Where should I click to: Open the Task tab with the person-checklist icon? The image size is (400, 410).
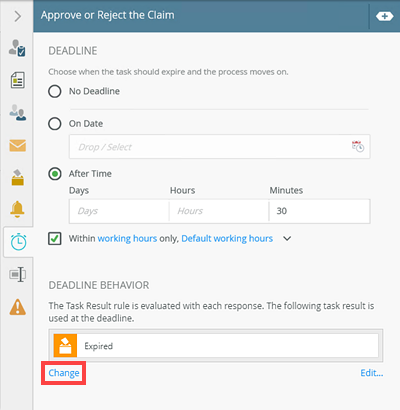[17, 48]
